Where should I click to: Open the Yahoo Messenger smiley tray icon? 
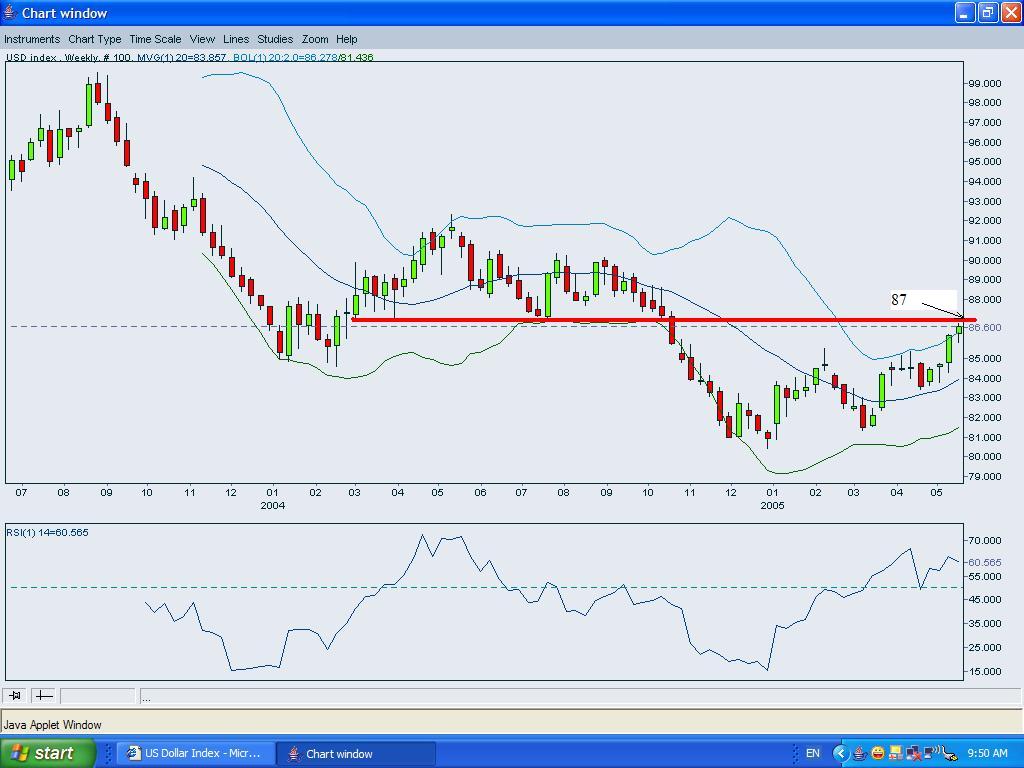(x=878, y=753)
